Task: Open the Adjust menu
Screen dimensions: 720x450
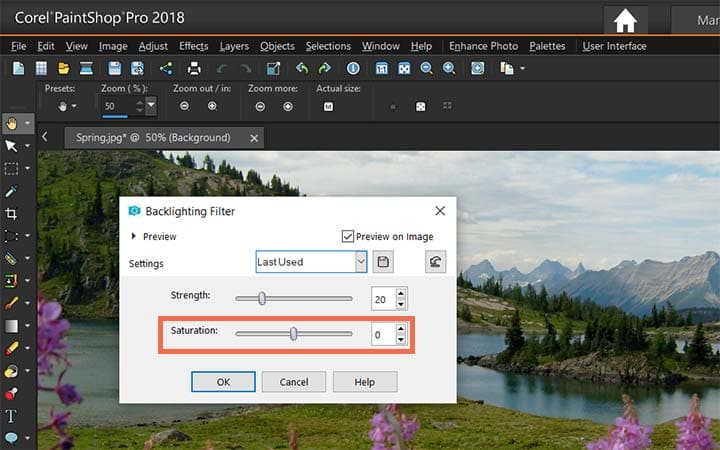Action: [153, 46]
